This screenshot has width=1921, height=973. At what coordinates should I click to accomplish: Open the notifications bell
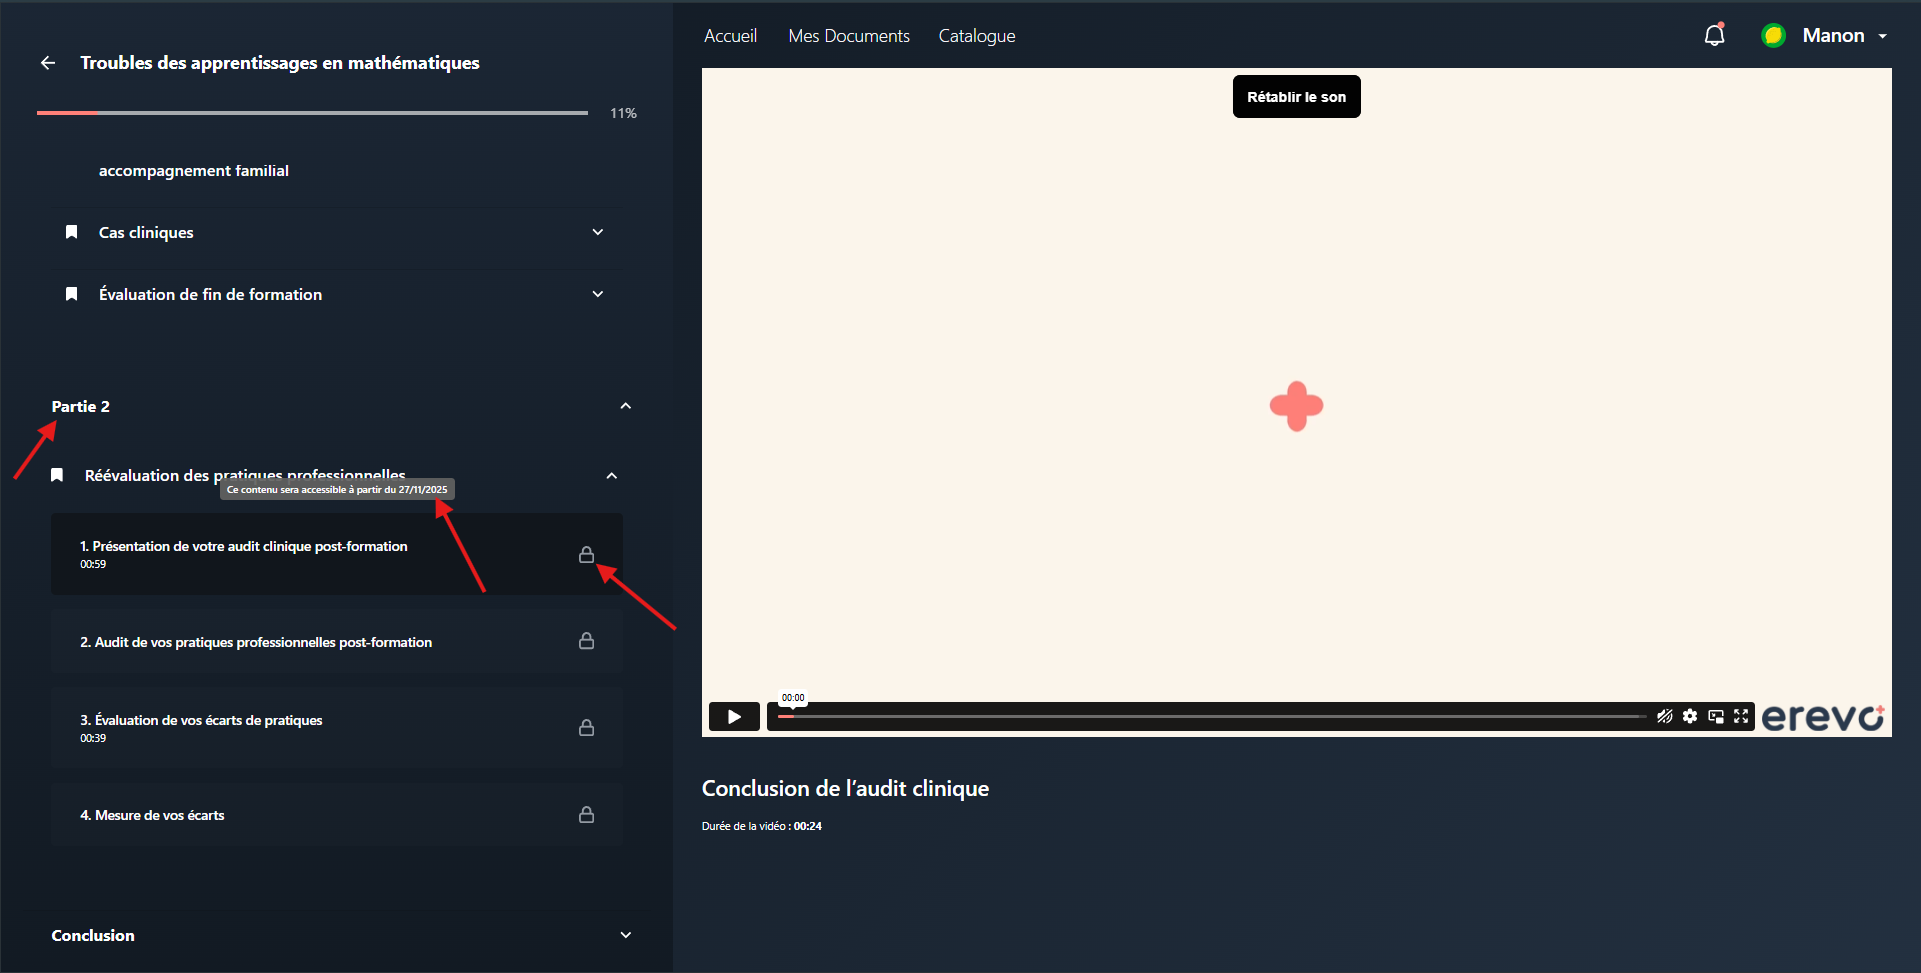coord(1714,35)
